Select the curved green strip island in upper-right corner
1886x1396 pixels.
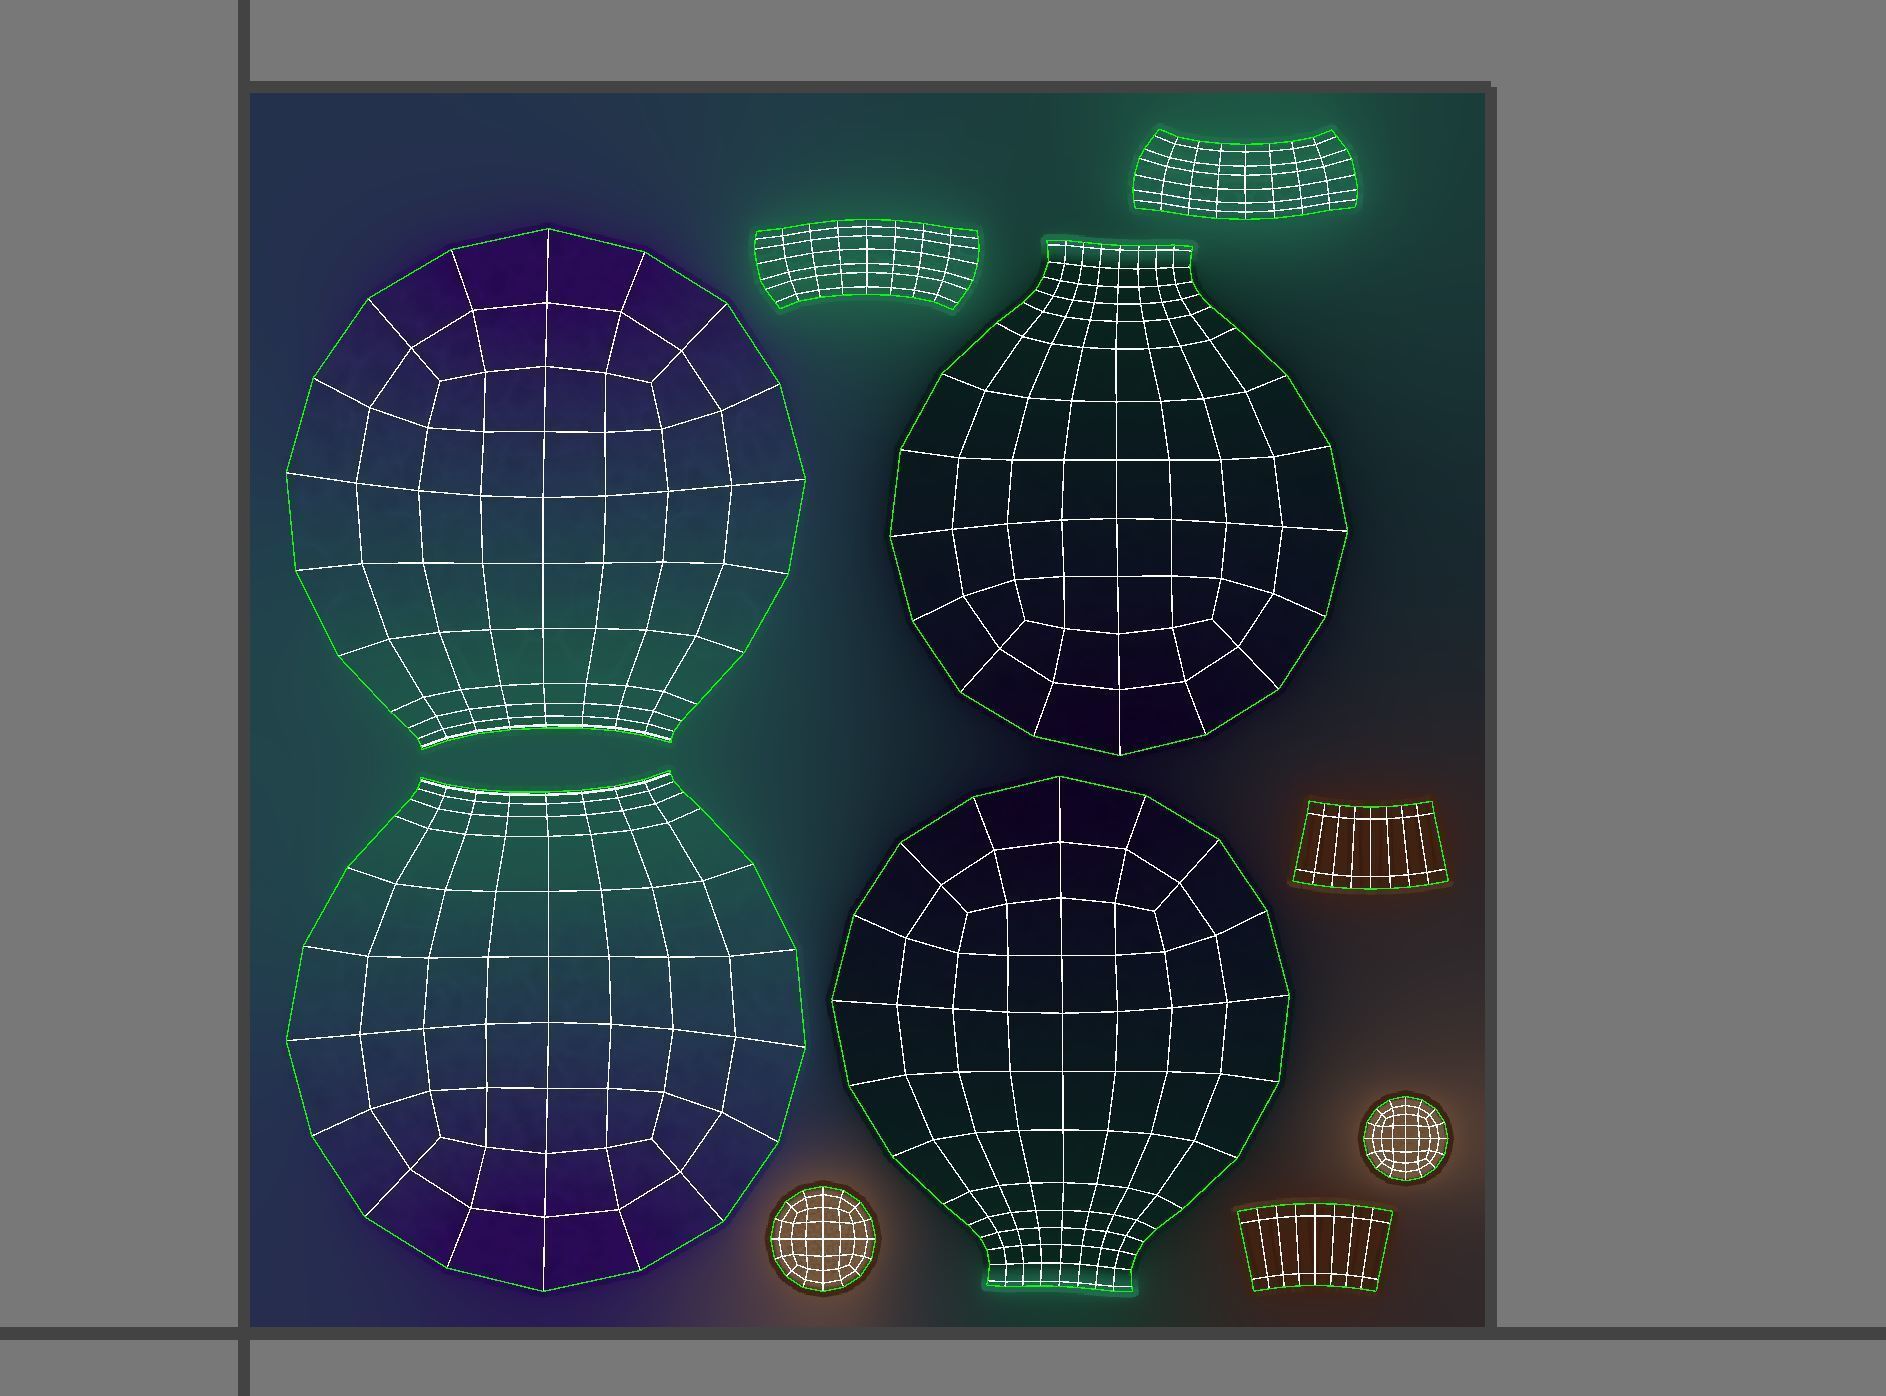(1246, 172)
